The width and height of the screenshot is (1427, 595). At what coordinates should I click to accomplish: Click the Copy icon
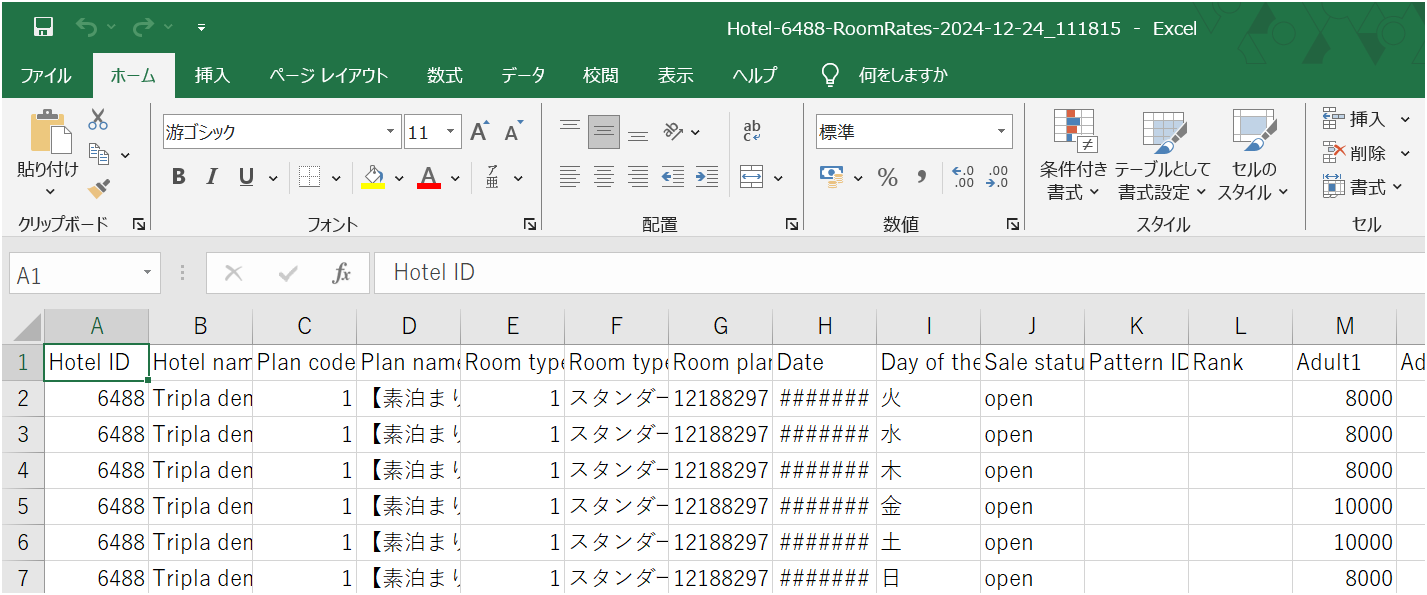99,154
